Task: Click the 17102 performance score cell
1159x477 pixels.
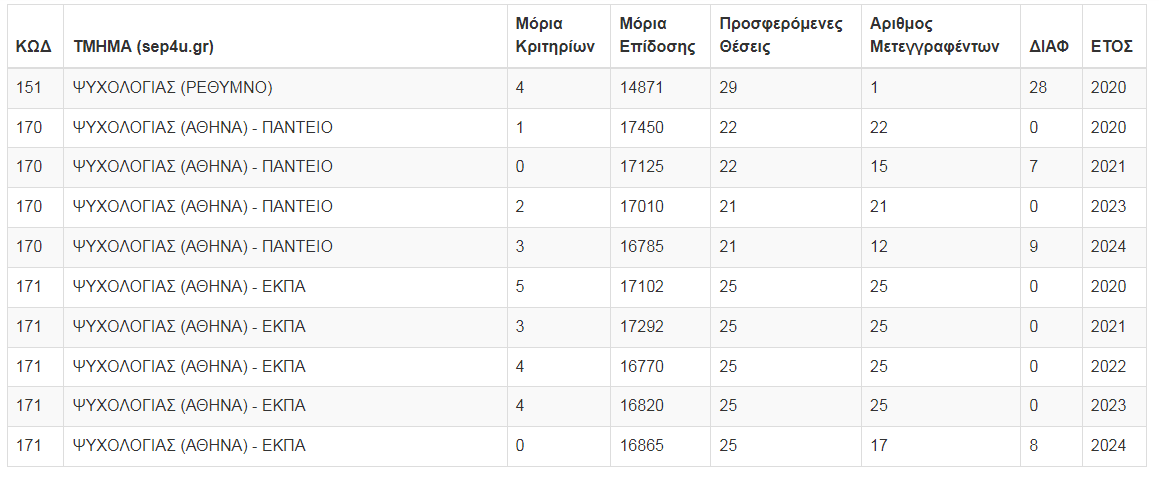Action: (641, 287)
